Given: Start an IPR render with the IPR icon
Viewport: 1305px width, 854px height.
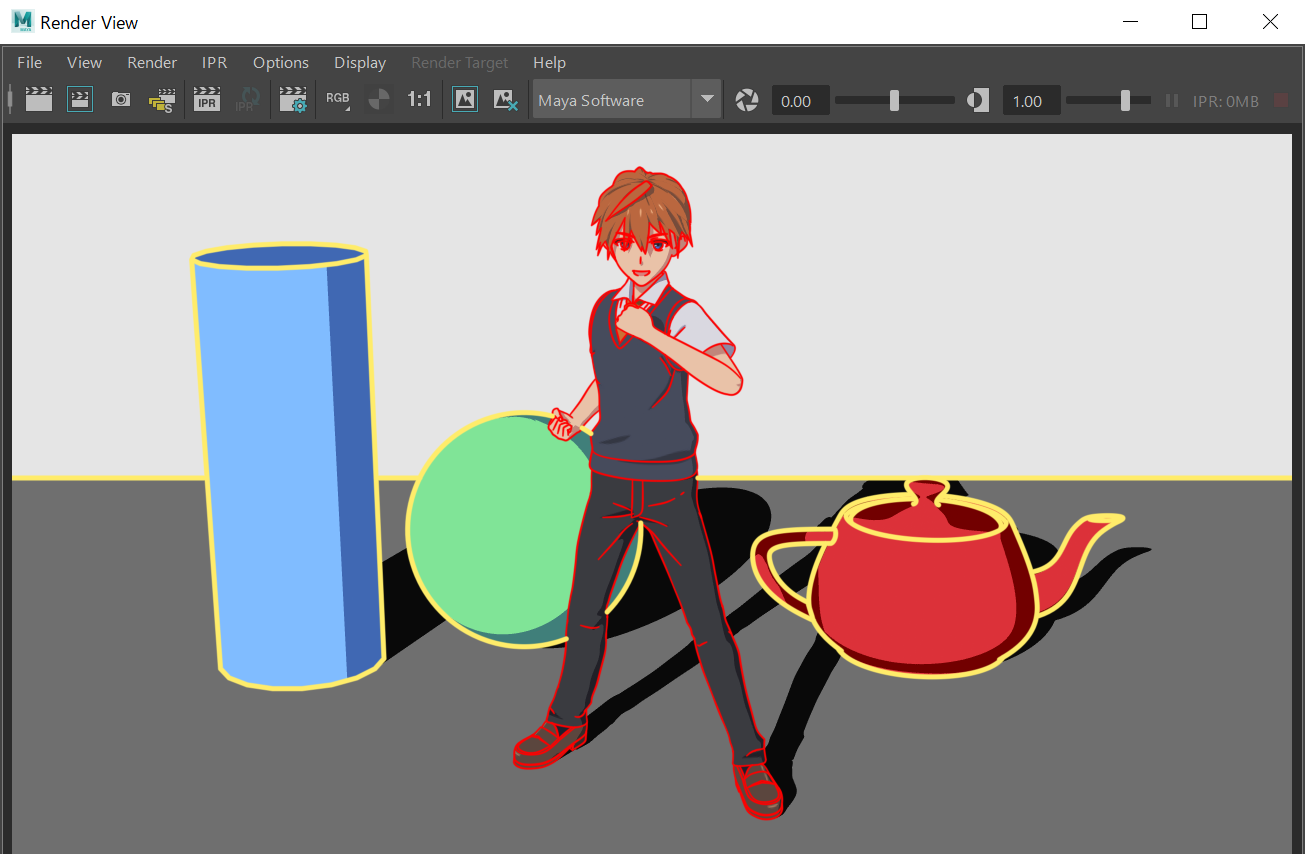Looking at the screenshot, I should coord(207,100).
